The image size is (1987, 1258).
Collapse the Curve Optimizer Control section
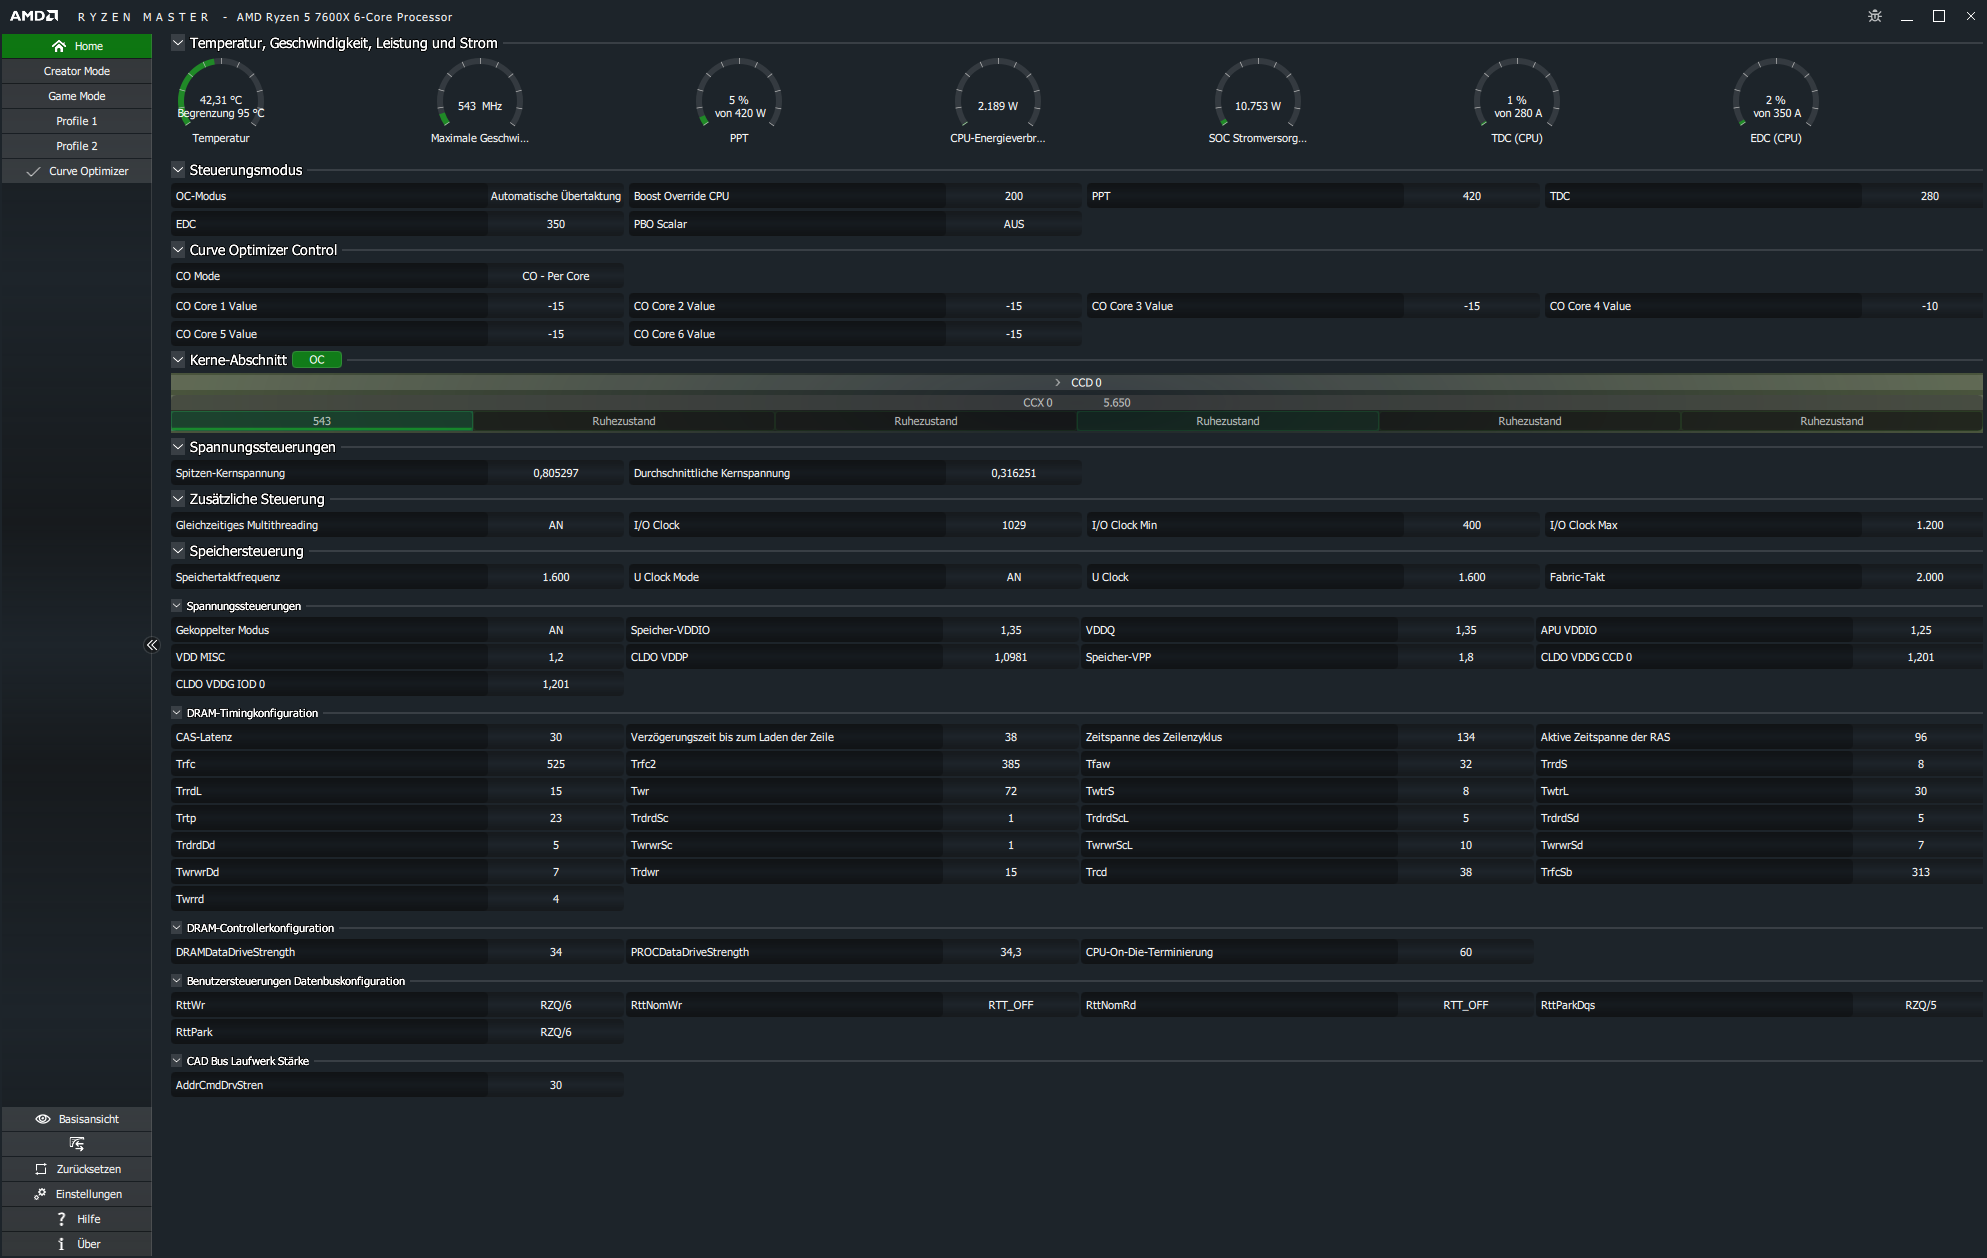[x=178, y=250]
